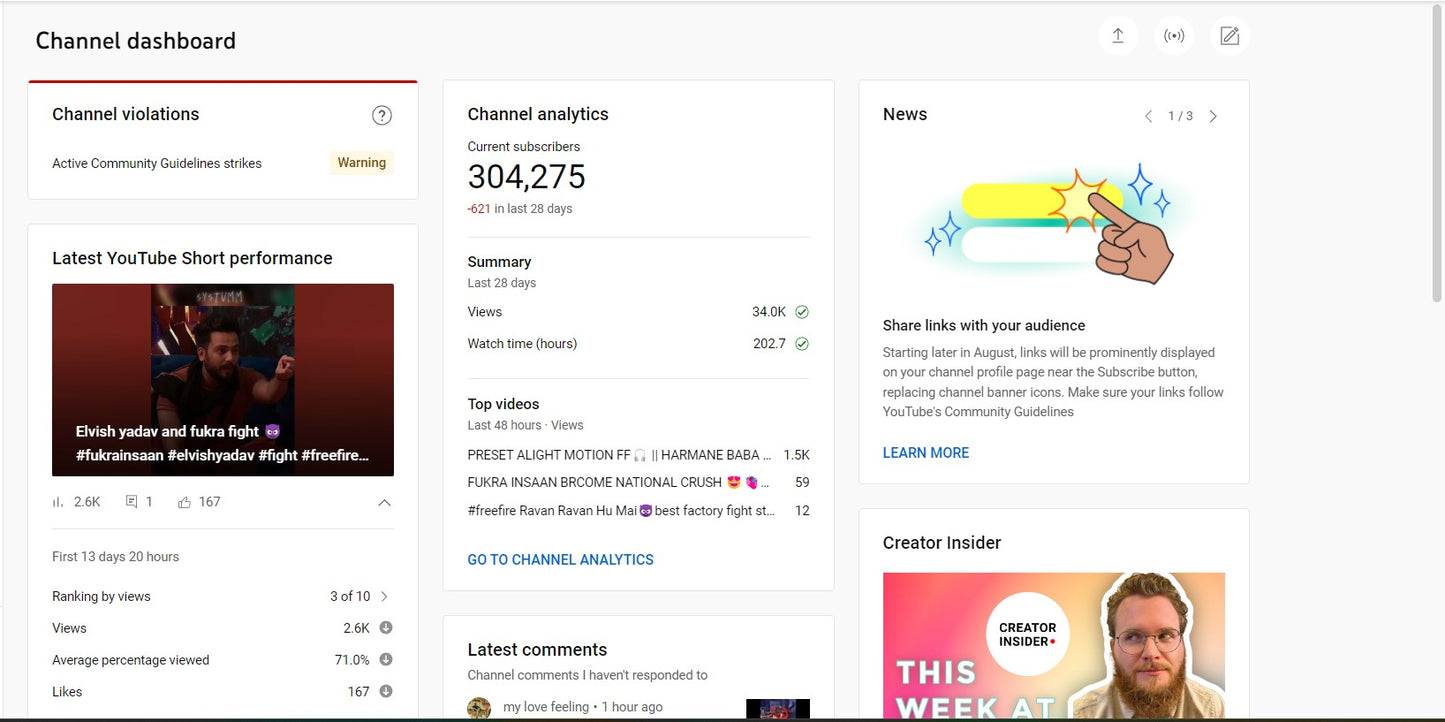
Task: Click the Short's comments count icon
Action: (x=131, y=502)
